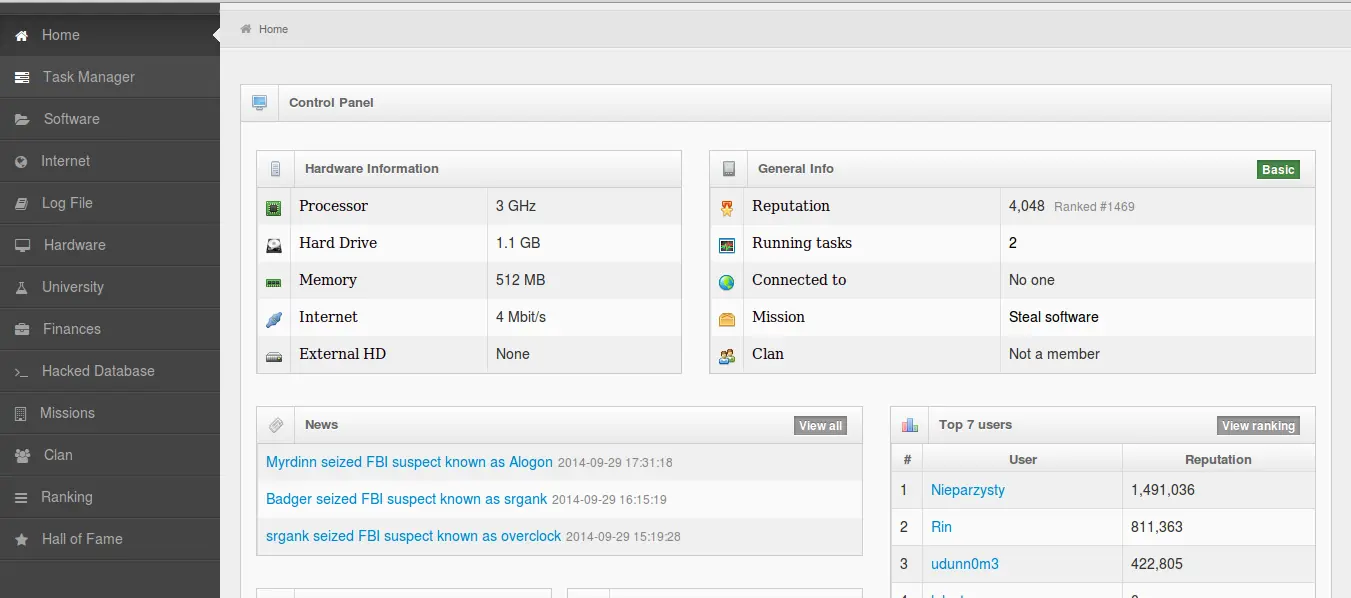Image resolution: width=1351 pixels, height=598 pixels.
Task: Click the Clan members icon in General Info
Action: pos(727,356)
